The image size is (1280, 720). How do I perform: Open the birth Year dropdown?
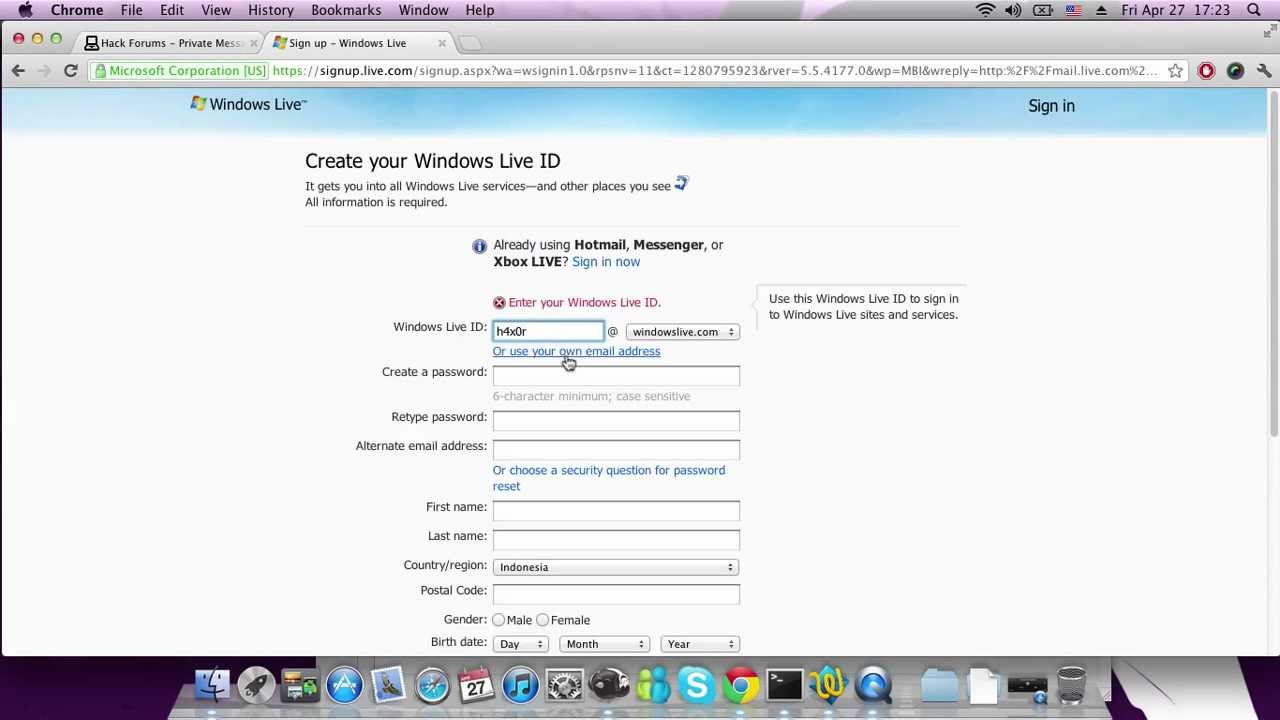700,644
